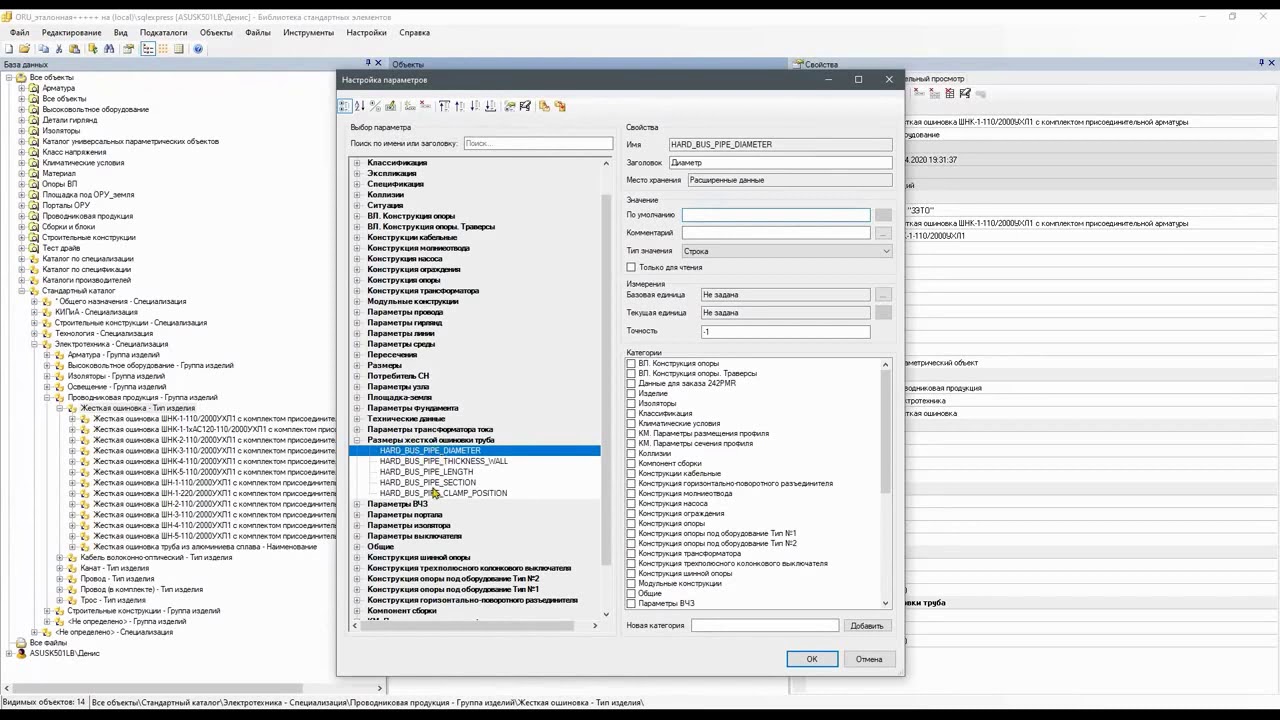Screen dimensions: 1280x720
Task: Sort parameters alphabetically with A-Z icon
Action: click(x=360, y=106)
